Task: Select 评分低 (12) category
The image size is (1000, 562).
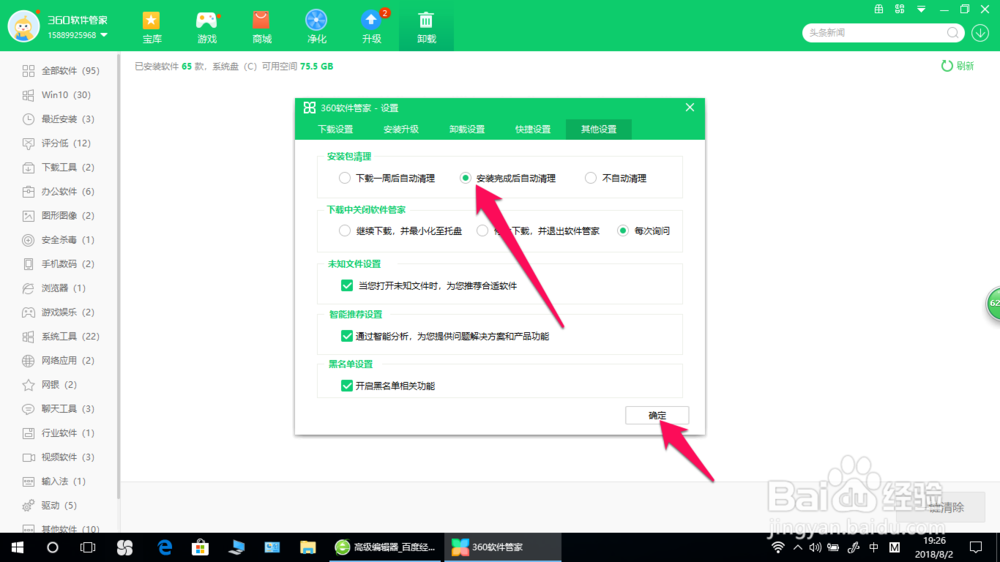Action: 56,144
